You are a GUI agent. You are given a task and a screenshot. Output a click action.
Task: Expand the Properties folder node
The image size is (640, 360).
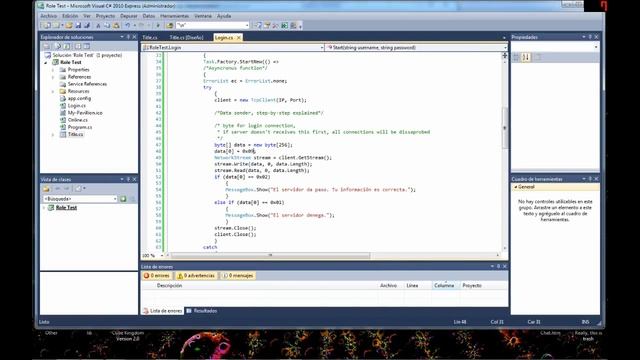point(53,70)
